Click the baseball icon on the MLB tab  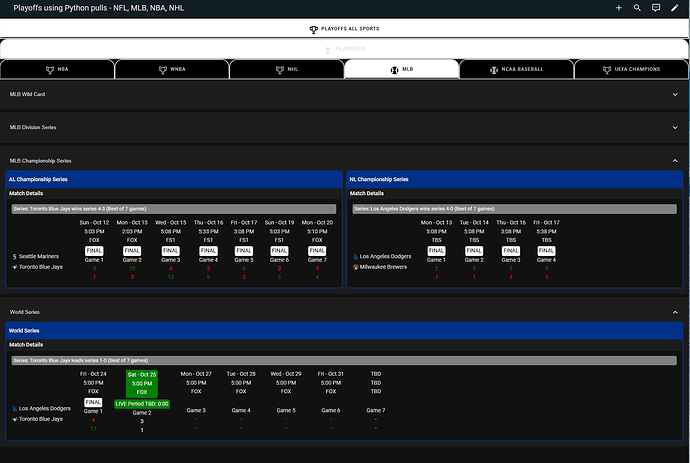click(x=394, y=70)
